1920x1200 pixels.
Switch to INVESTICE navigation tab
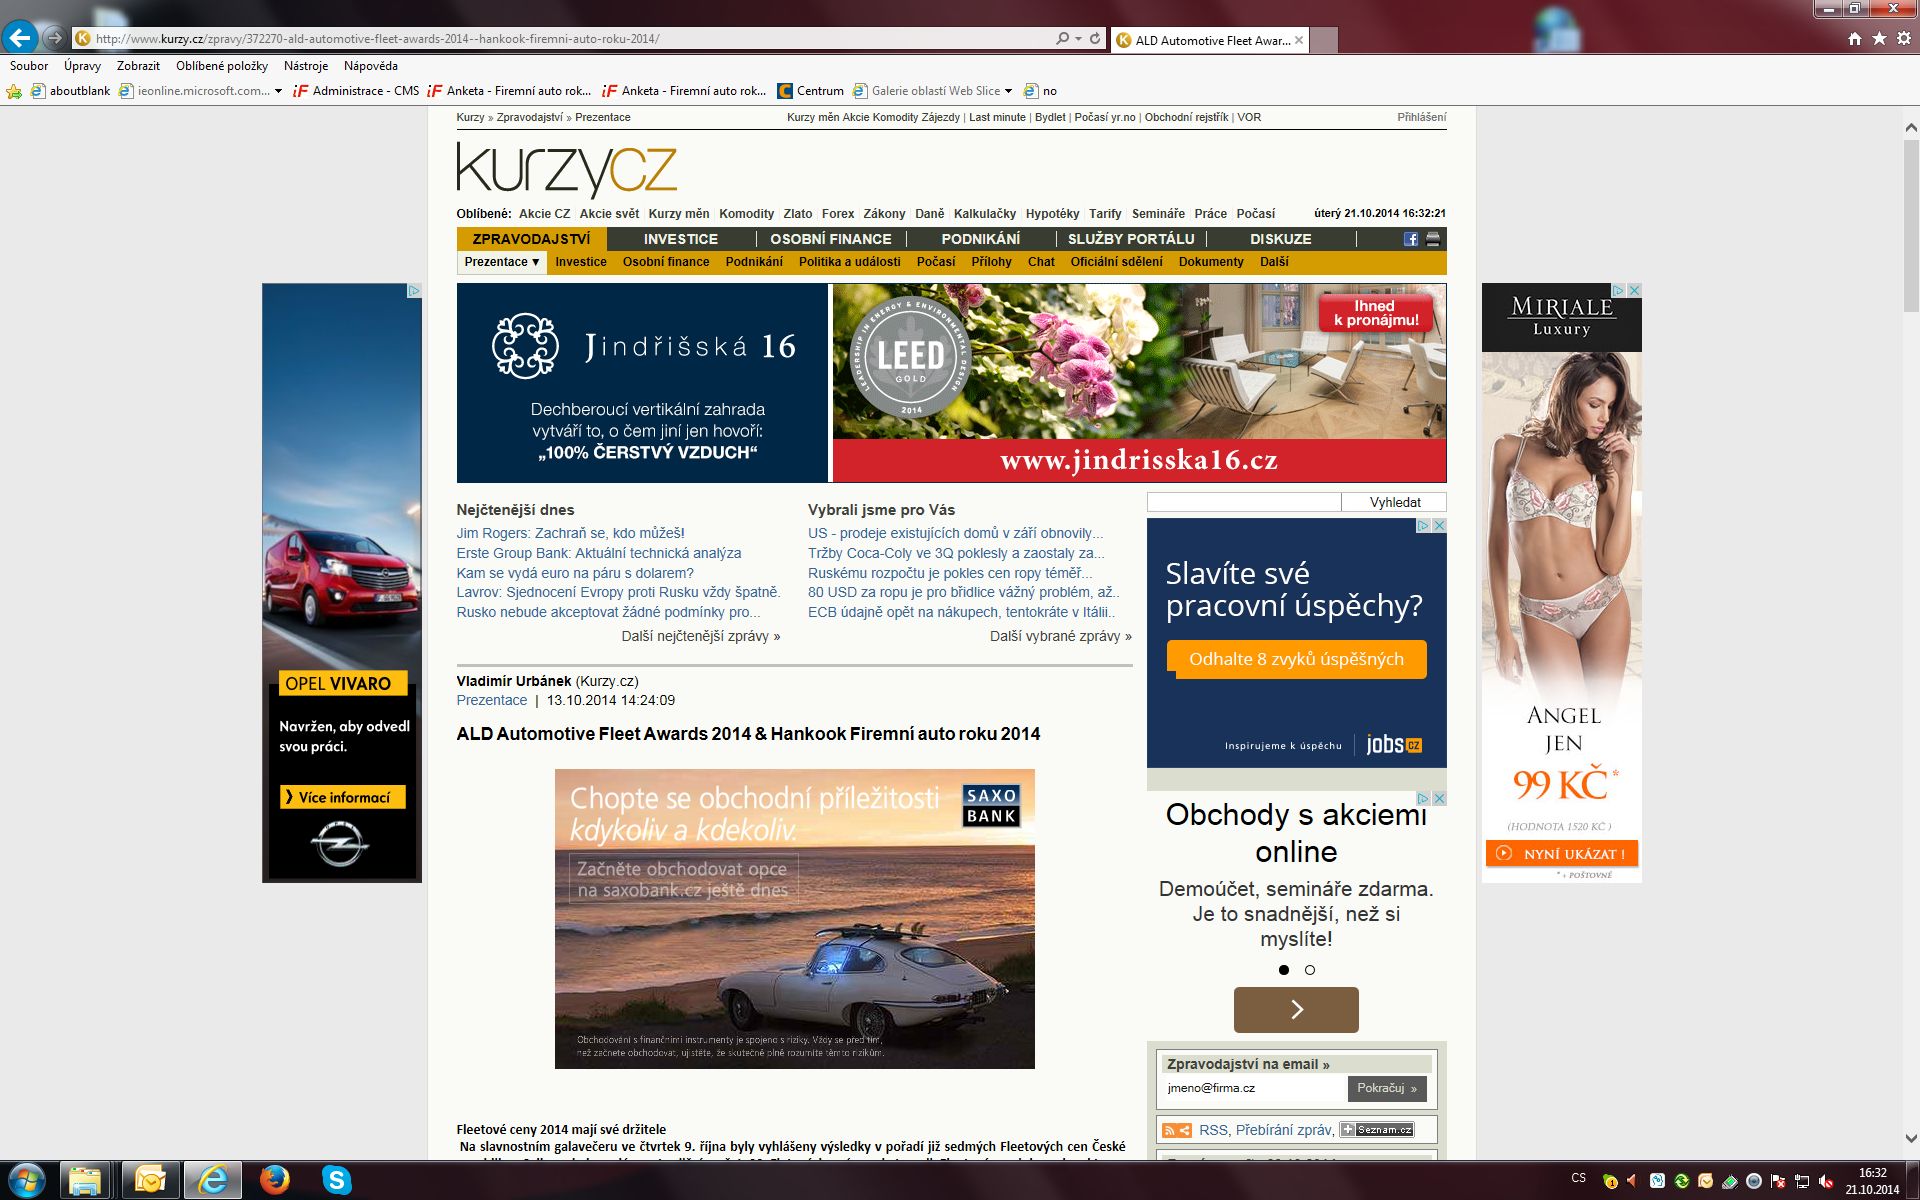tap(681, 239)
